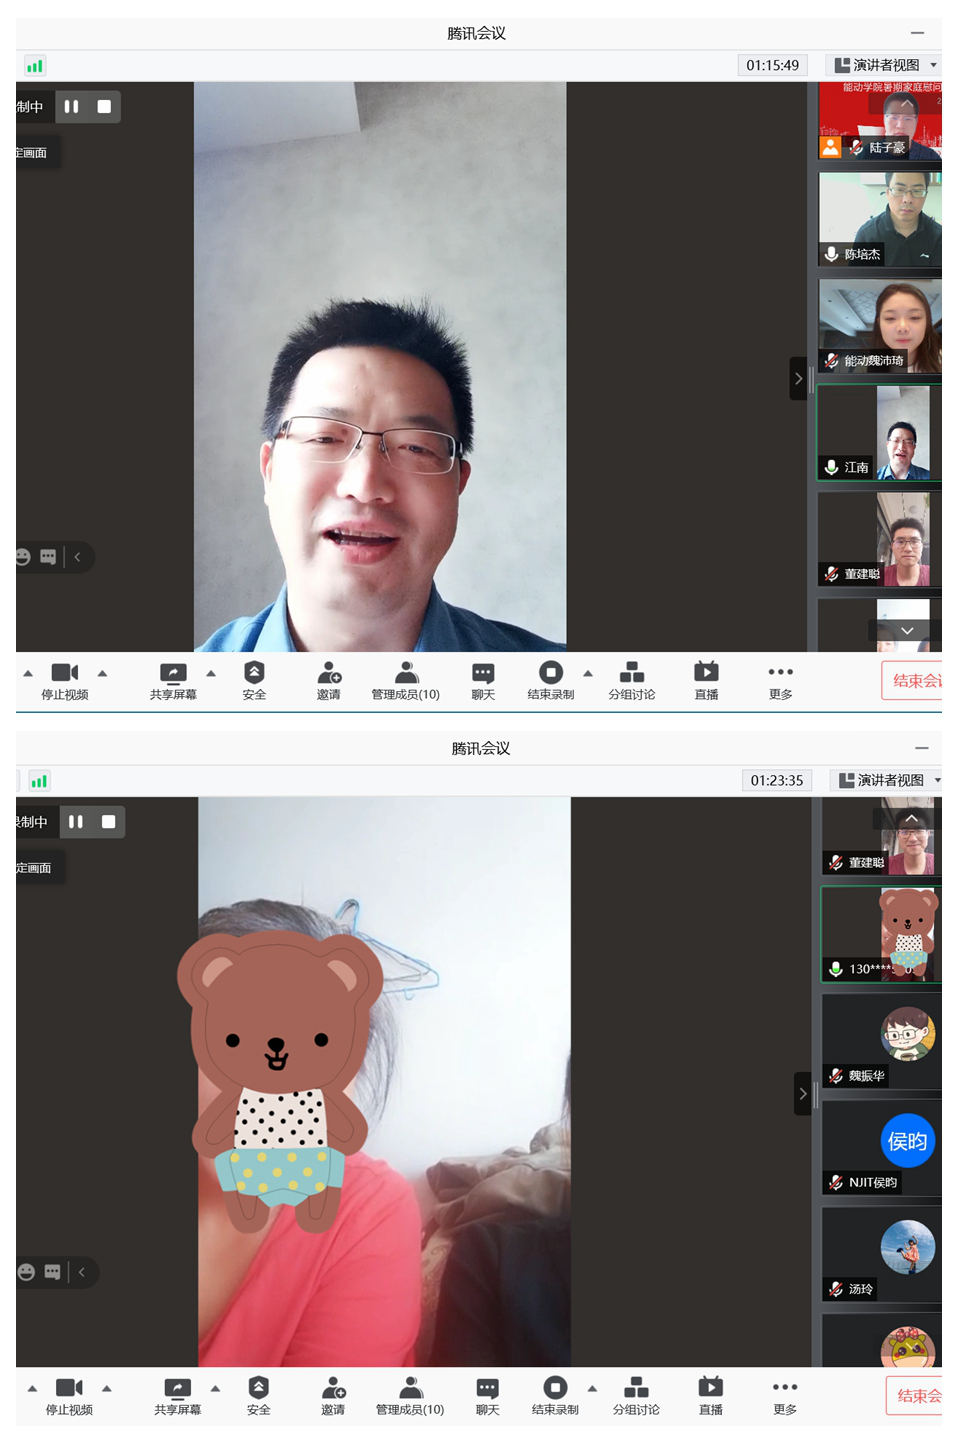
Task: Click the Security shield icon in the upper window
Action: pos(254,680)
